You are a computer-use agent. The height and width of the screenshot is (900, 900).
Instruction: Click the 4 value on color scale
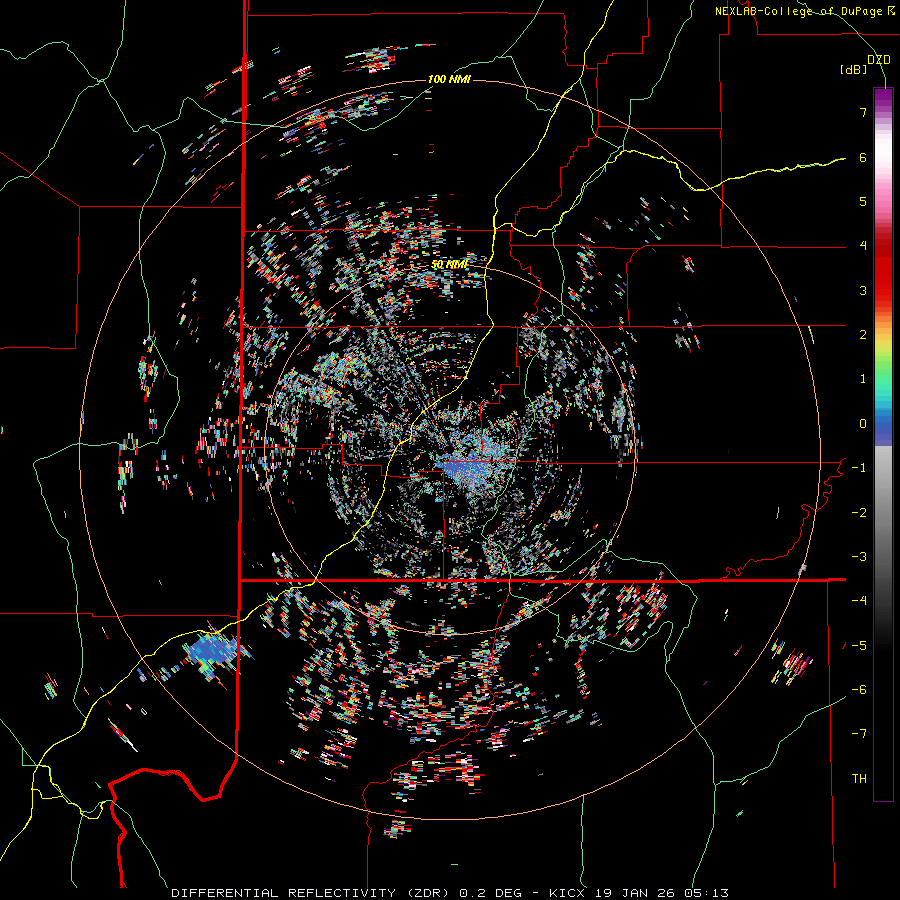pyautogui.click(x=863, y=246)
